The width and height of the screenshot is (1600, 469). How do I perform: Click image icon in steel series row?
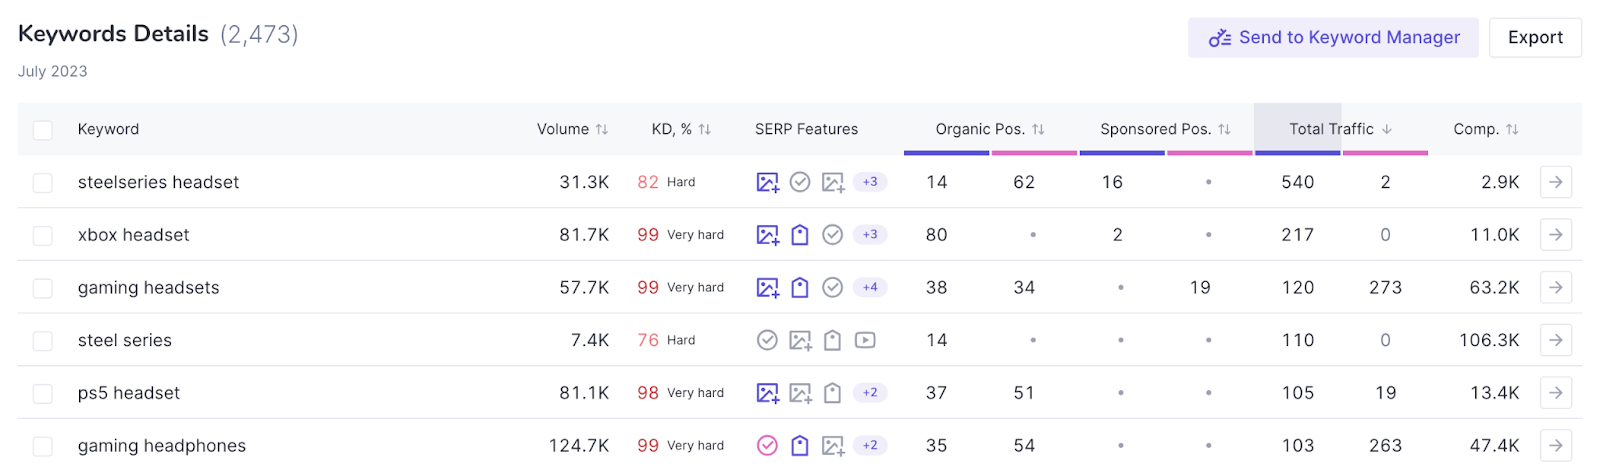pyautogui.click(x=800, y=340)
